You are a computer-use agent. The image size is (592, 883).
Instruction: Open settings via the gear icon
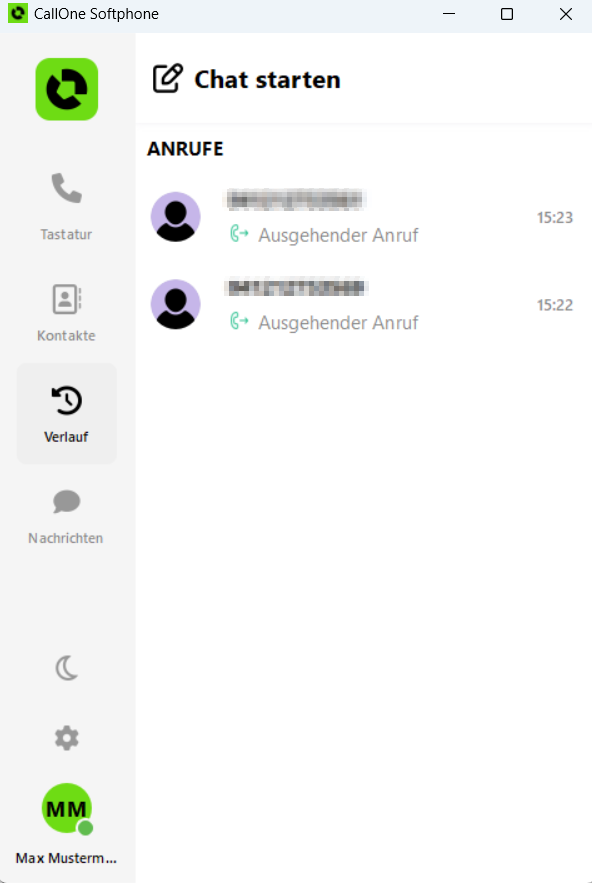click(x=66, y=738)
